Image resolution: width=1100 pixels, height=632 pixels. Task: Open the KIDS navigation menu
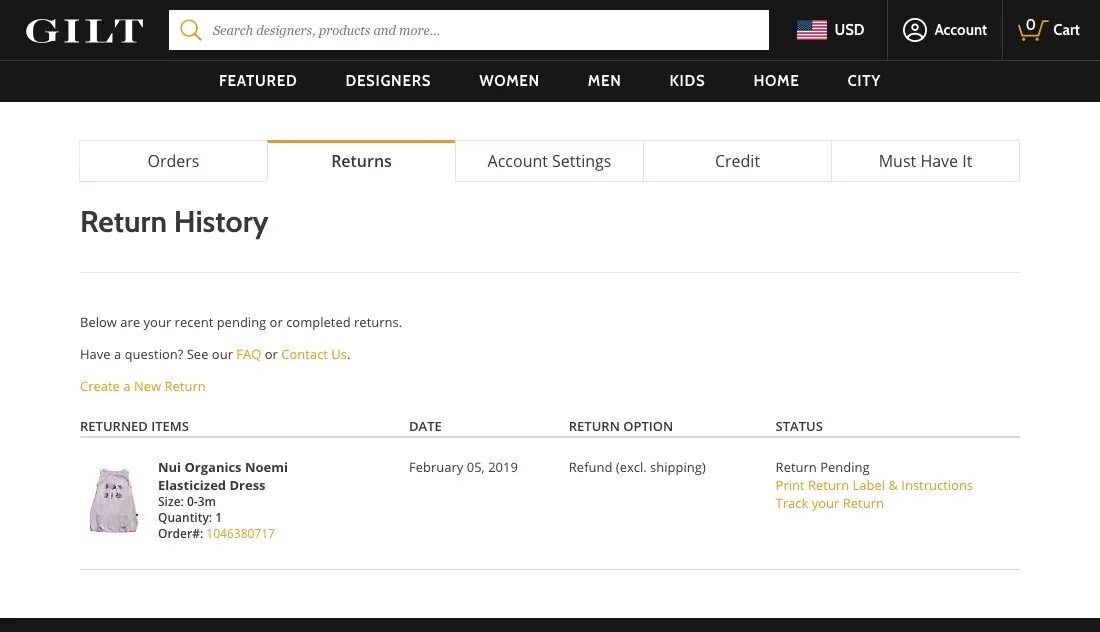(687, 81)
